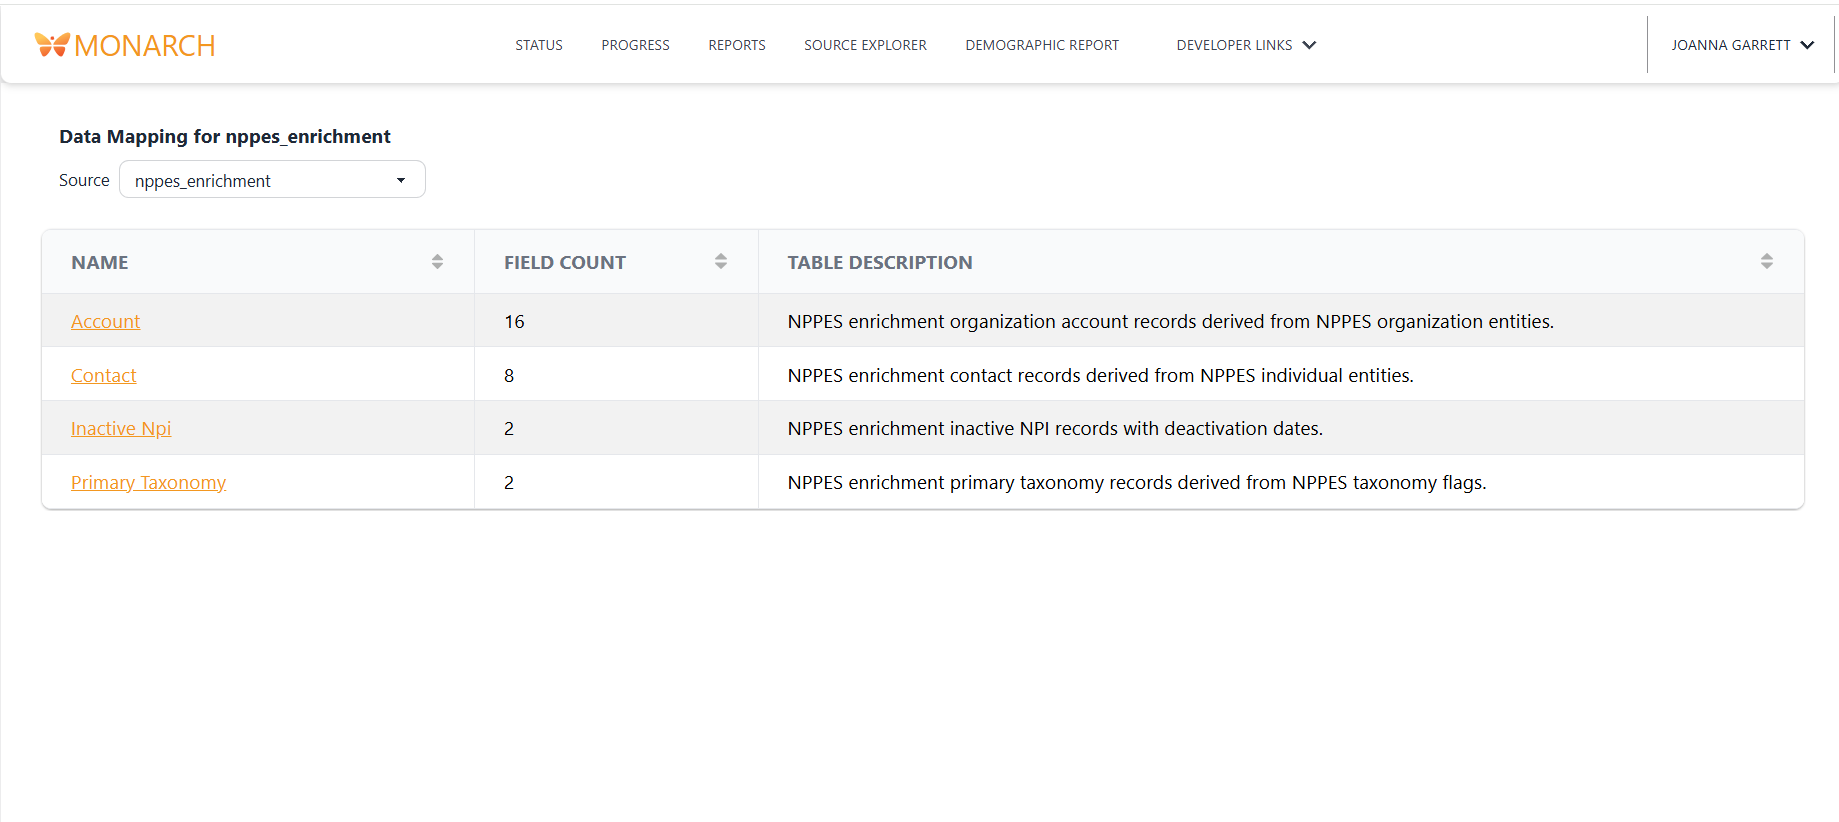Click the inactive NPI deactivation dates description
The image size is (1839, 822).
click(x=1055, y=429)
